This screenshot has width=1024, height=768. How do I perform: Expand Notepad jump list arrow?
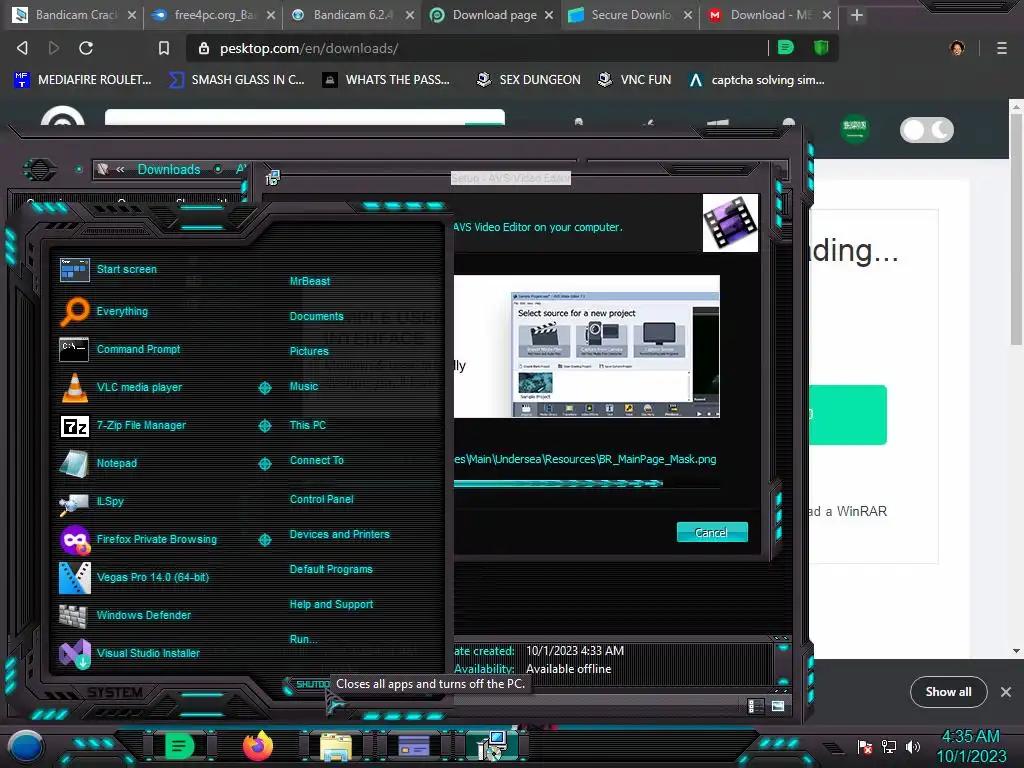tap(264, 464)
